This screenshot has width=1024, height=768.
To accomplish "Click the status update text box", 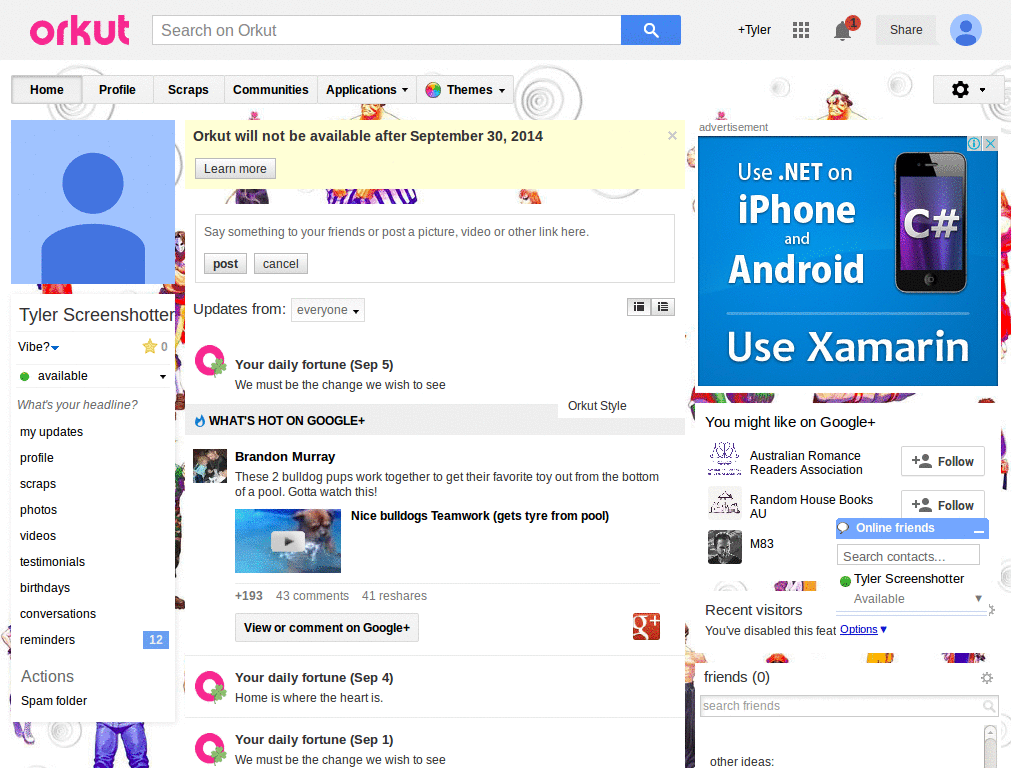I will (434, 232).
